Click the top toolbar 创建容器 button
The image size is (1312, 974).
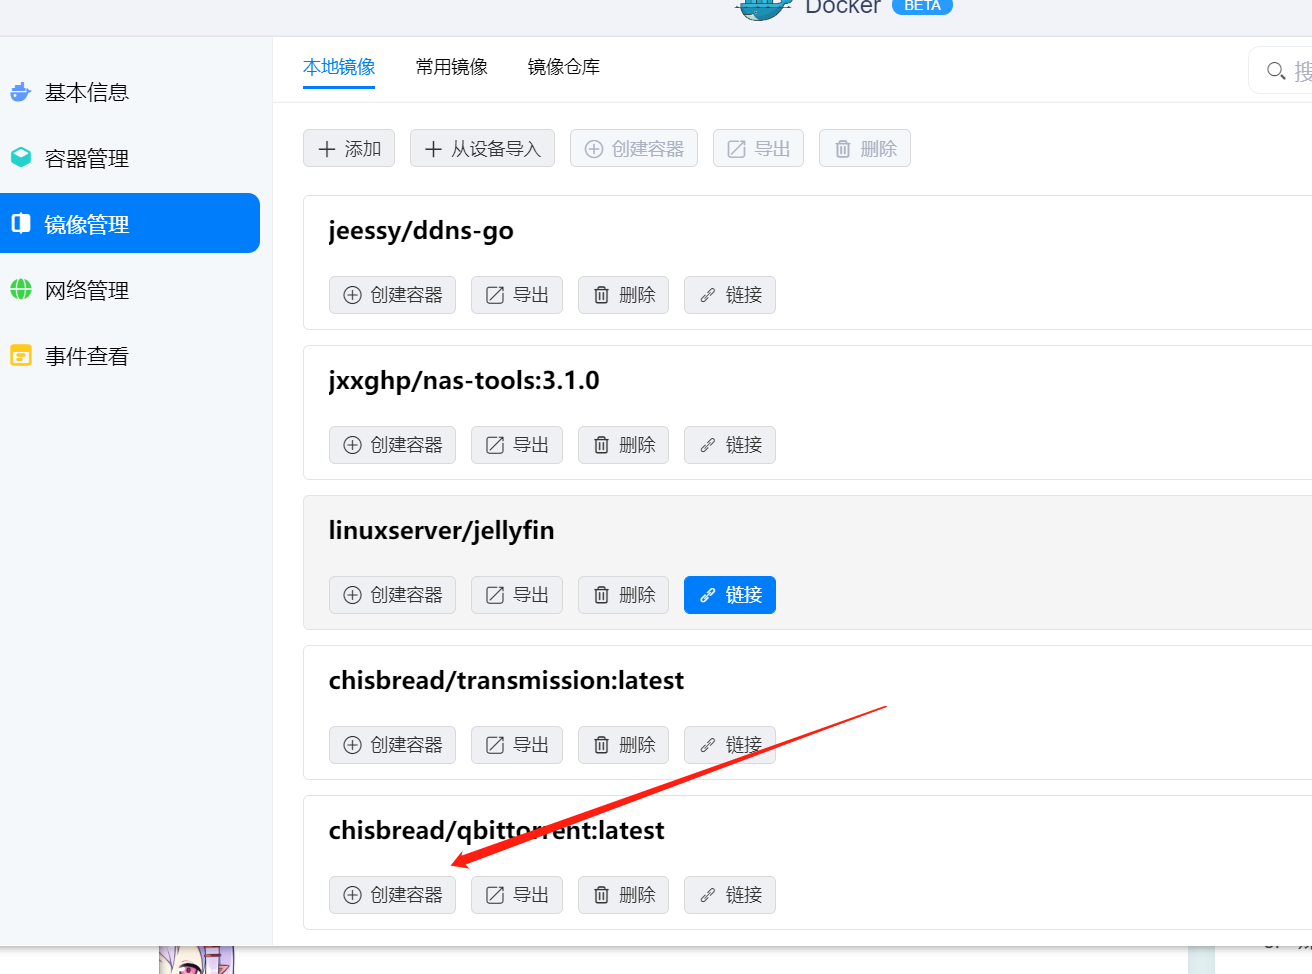(634, 149)
